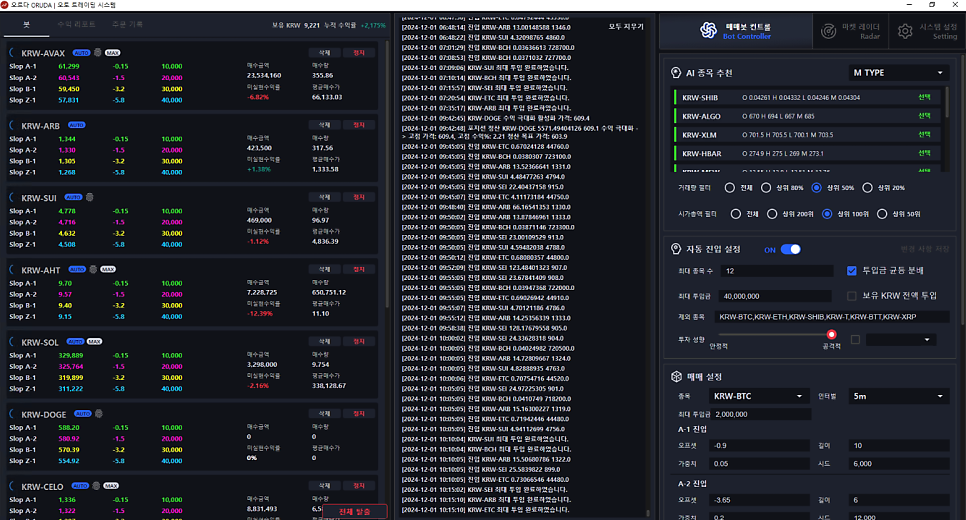
Task: Switch to the 봇 tab
Action: 26,24
